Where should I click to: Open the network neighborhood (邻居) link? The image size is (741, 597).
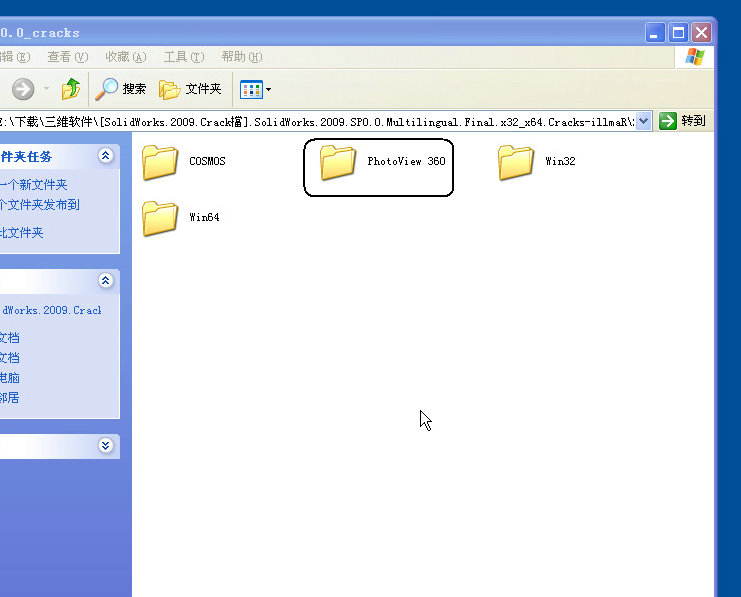pyautogui.click(x=10, y=398)
